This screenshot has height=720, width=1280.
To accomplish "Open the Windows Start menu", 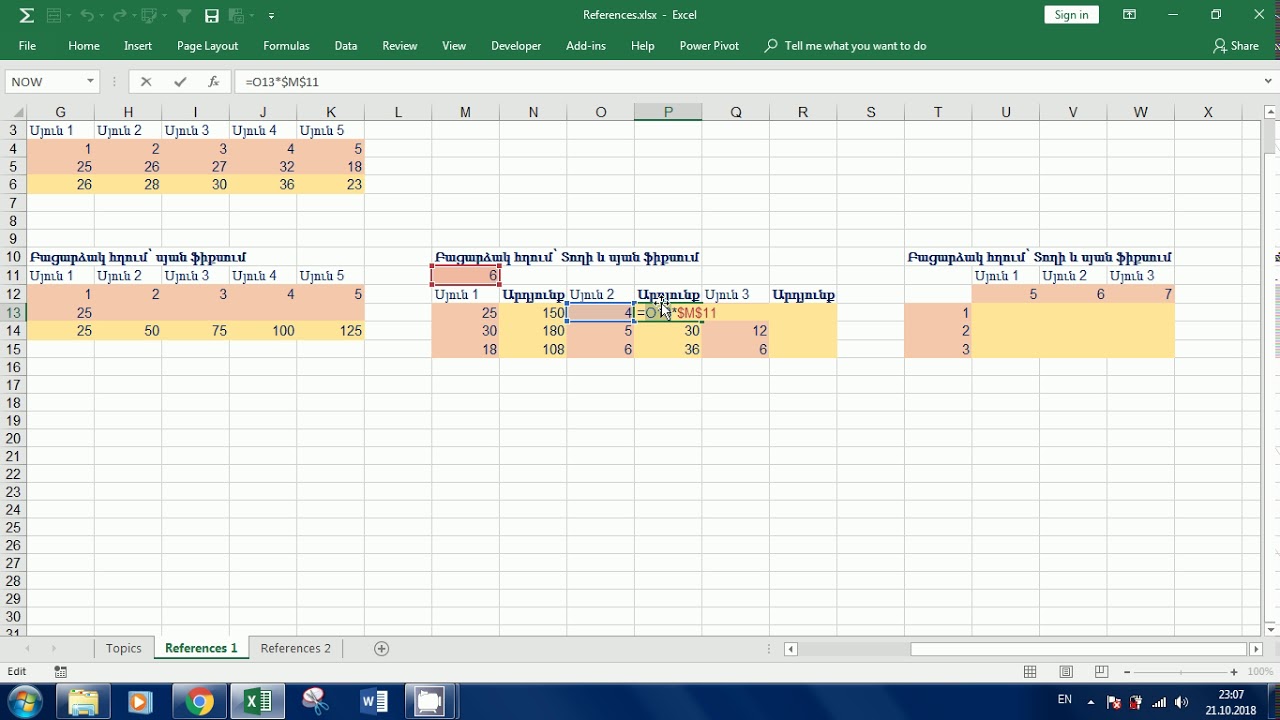I will 24,702.
